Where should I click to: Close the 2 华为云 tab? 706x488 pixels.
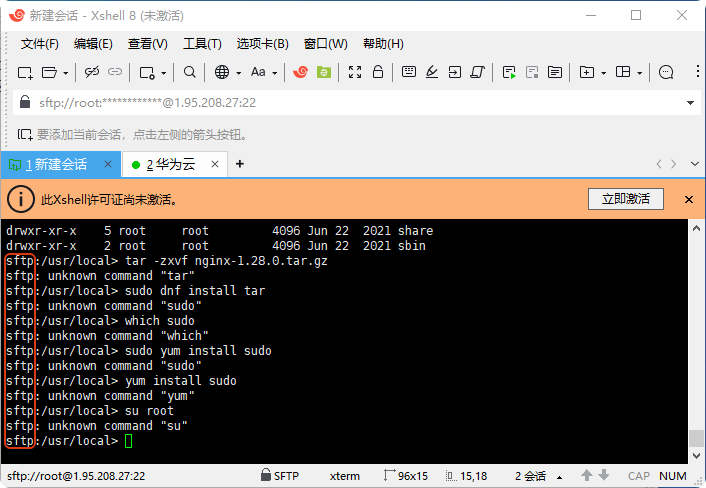[215, 164]
